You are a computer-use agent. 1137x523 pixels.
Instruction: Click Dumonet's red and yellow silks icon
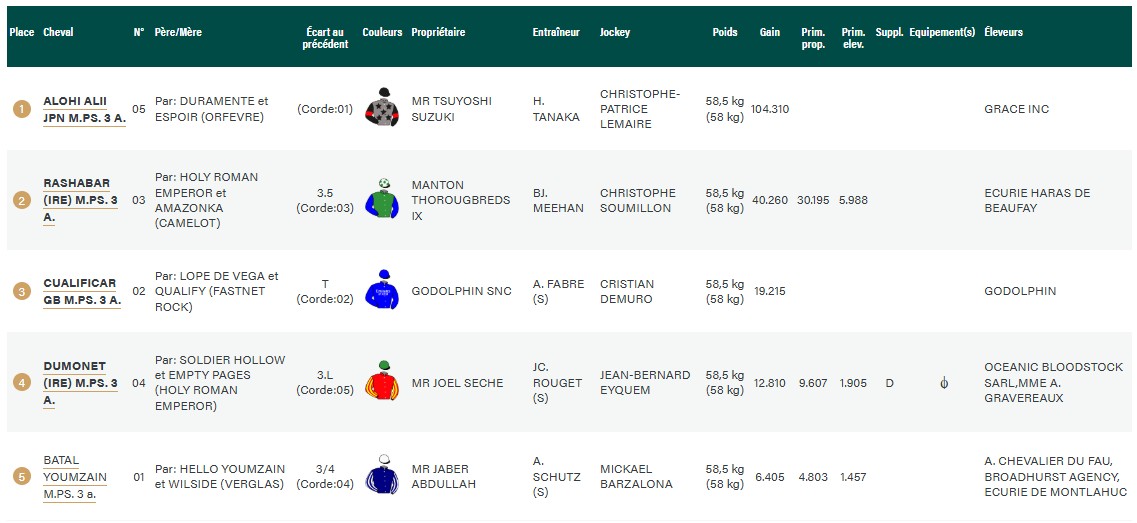(x=382, y=382)
